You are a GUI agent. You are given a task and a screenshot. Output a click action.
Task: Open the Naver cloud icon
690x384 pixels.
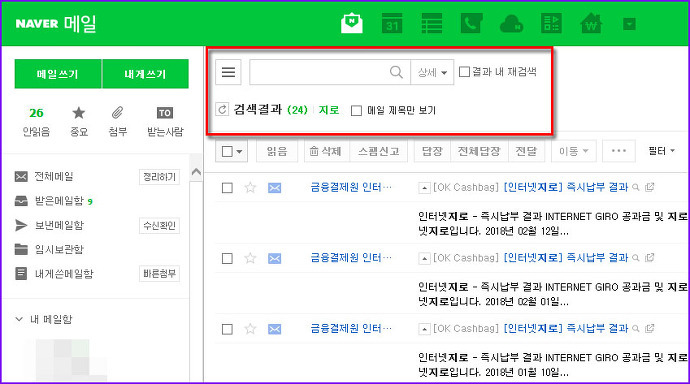[x=511, y=24]
